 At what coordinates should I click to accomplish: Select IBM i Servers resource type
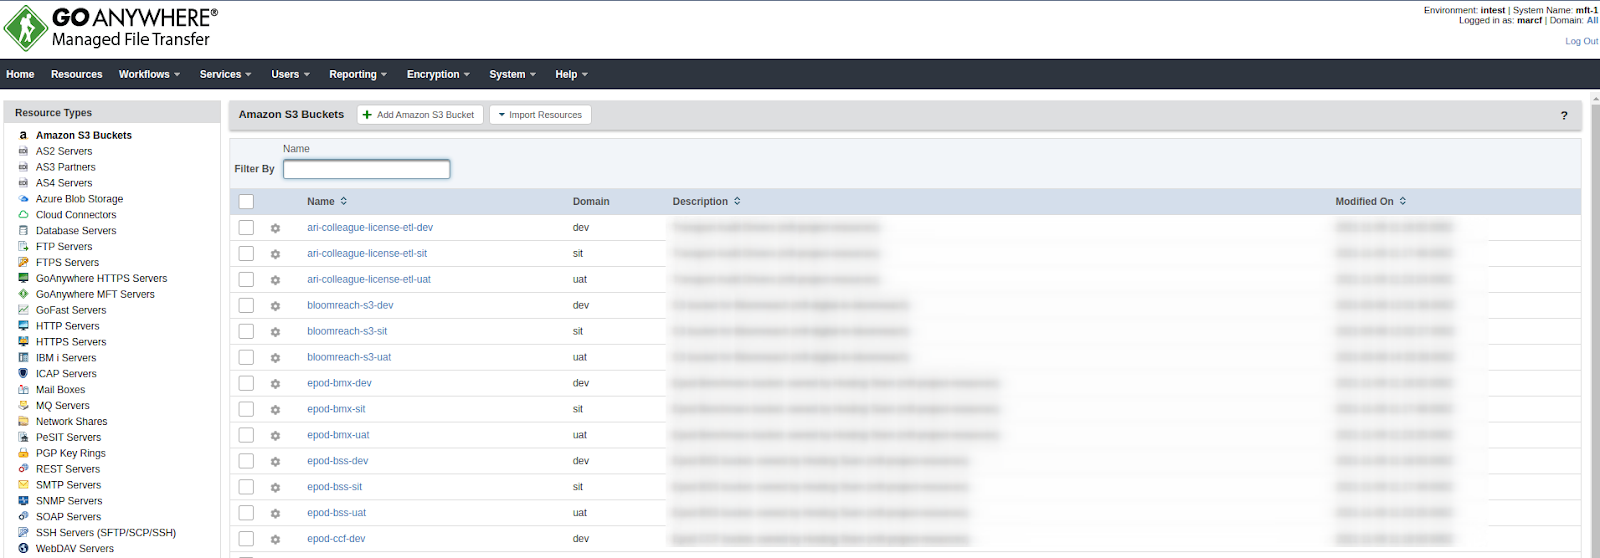[66, 358]
